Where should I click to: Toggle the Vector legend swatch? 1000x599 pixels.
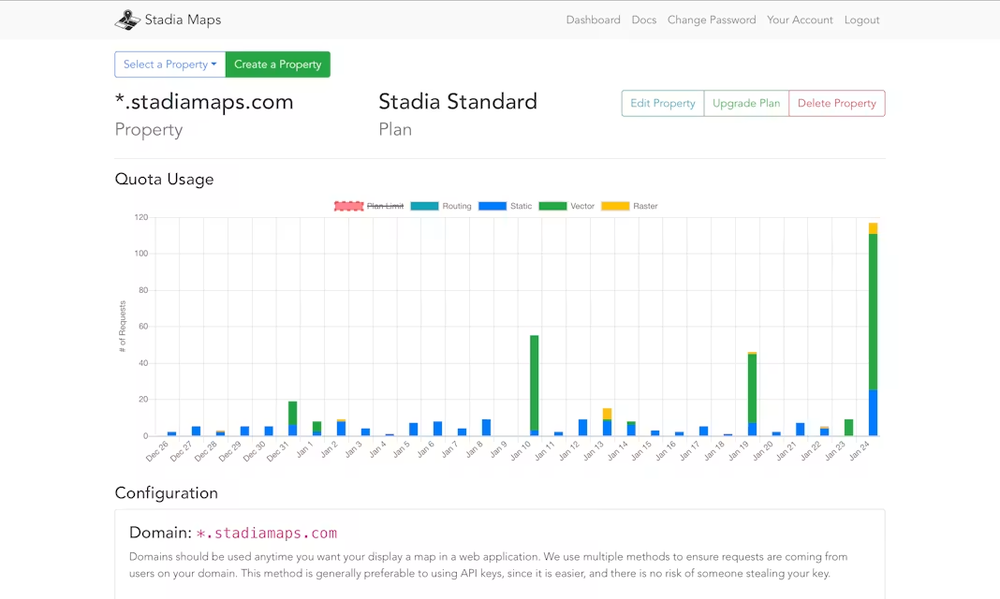coord(552,206)
